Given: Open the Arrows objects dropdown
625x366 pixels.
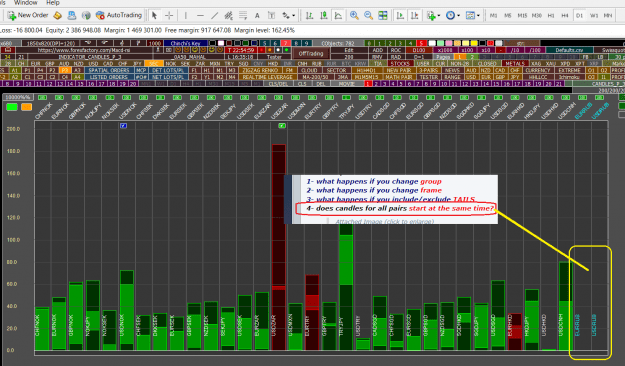Looking at the screenshot, I should pyautogui.click(x=289, y=16).
